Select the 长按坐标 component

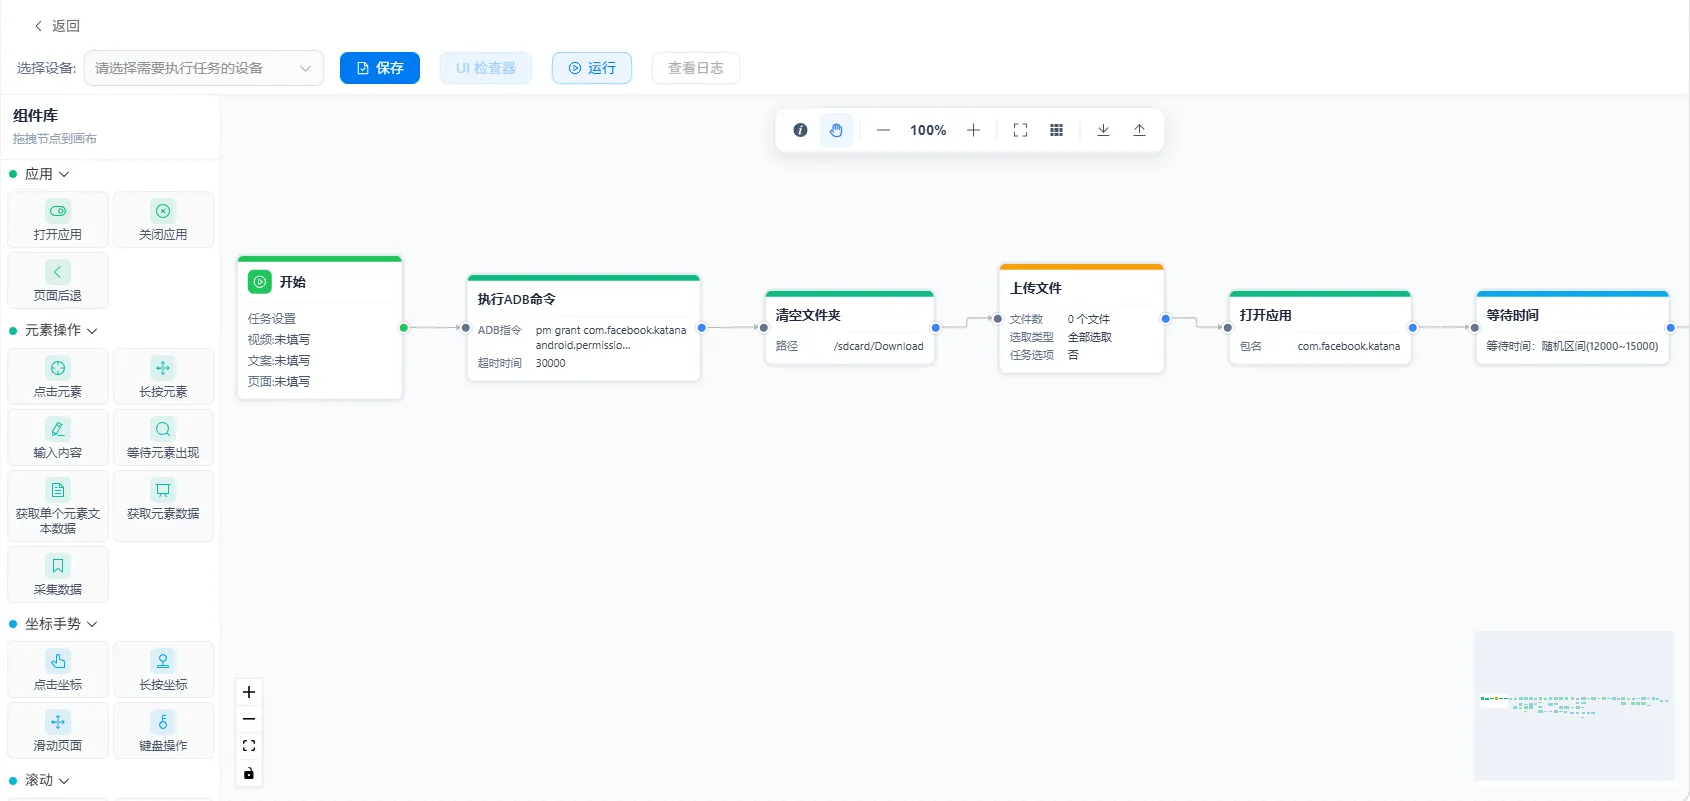(163, 670)
